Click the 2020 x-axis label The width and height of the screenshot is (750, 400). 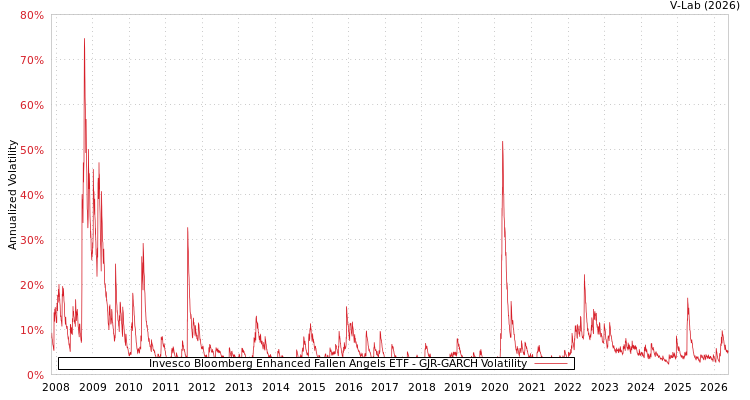pos(495,387)
